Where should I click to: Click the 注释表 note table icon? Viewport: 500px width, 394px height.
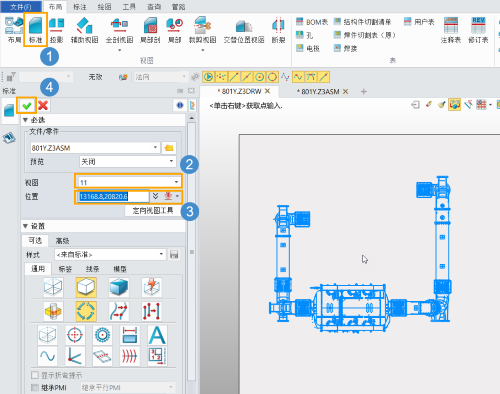(451, 30)
